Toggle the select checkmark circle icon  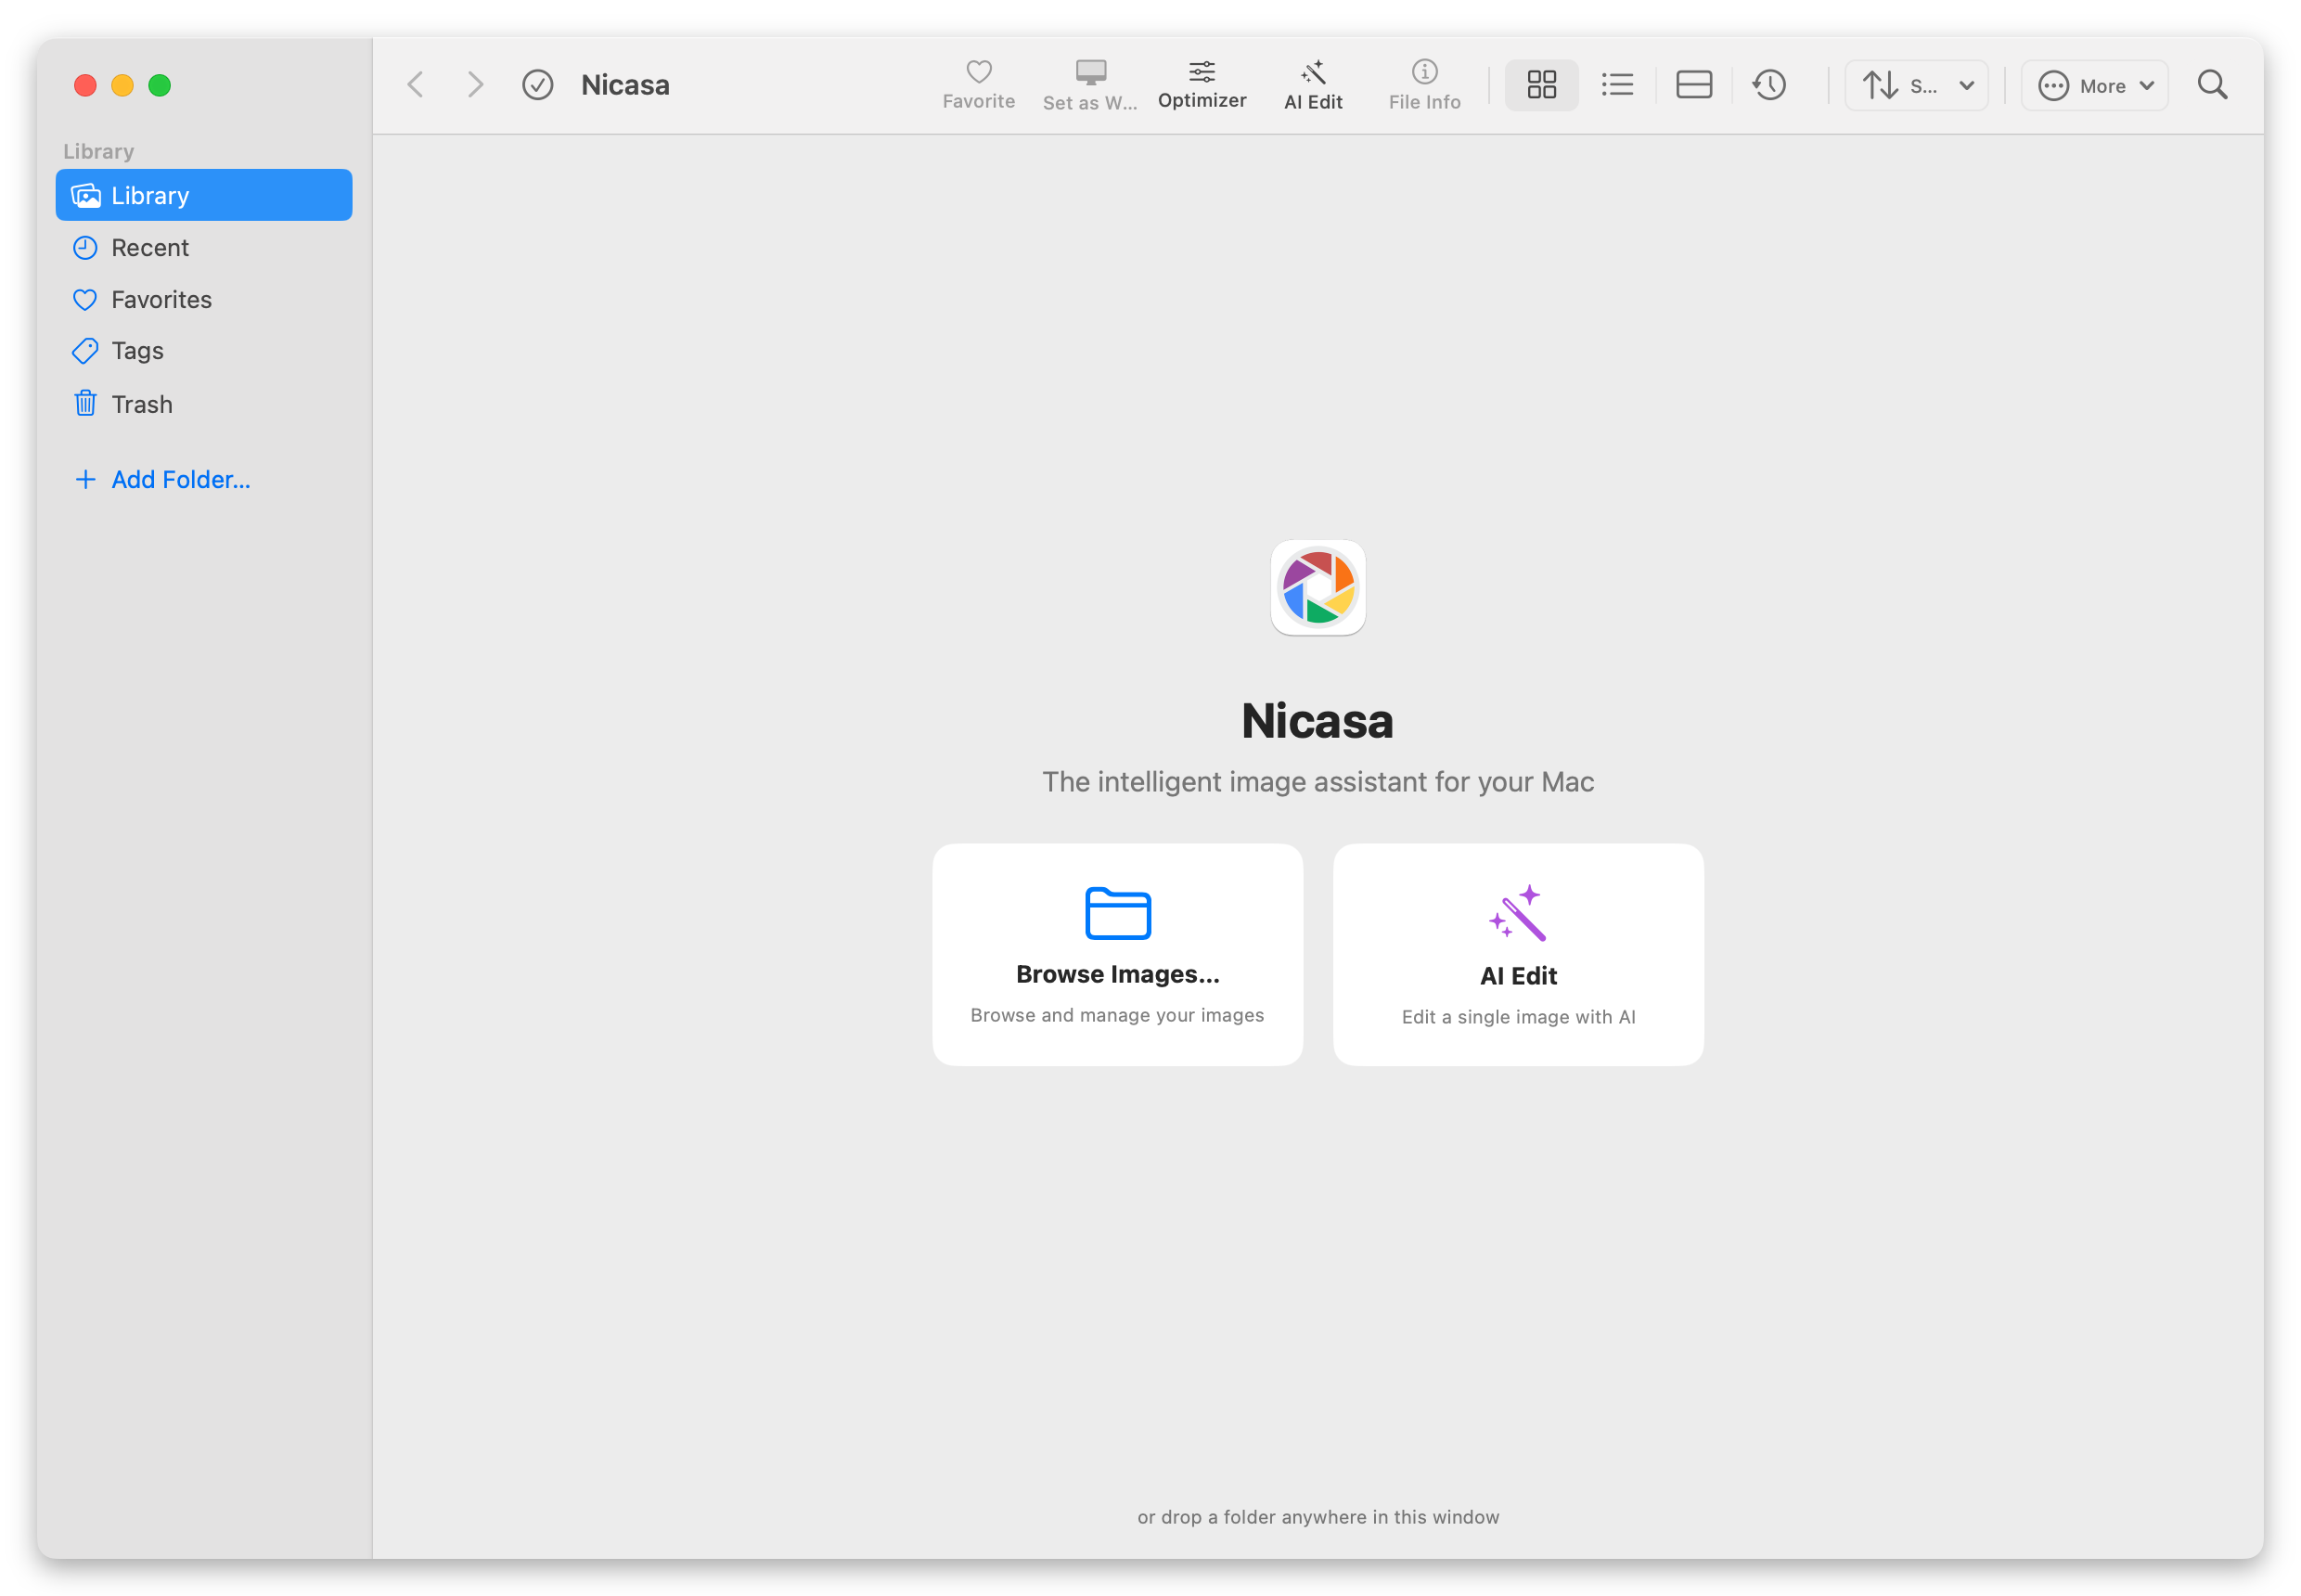537,85
